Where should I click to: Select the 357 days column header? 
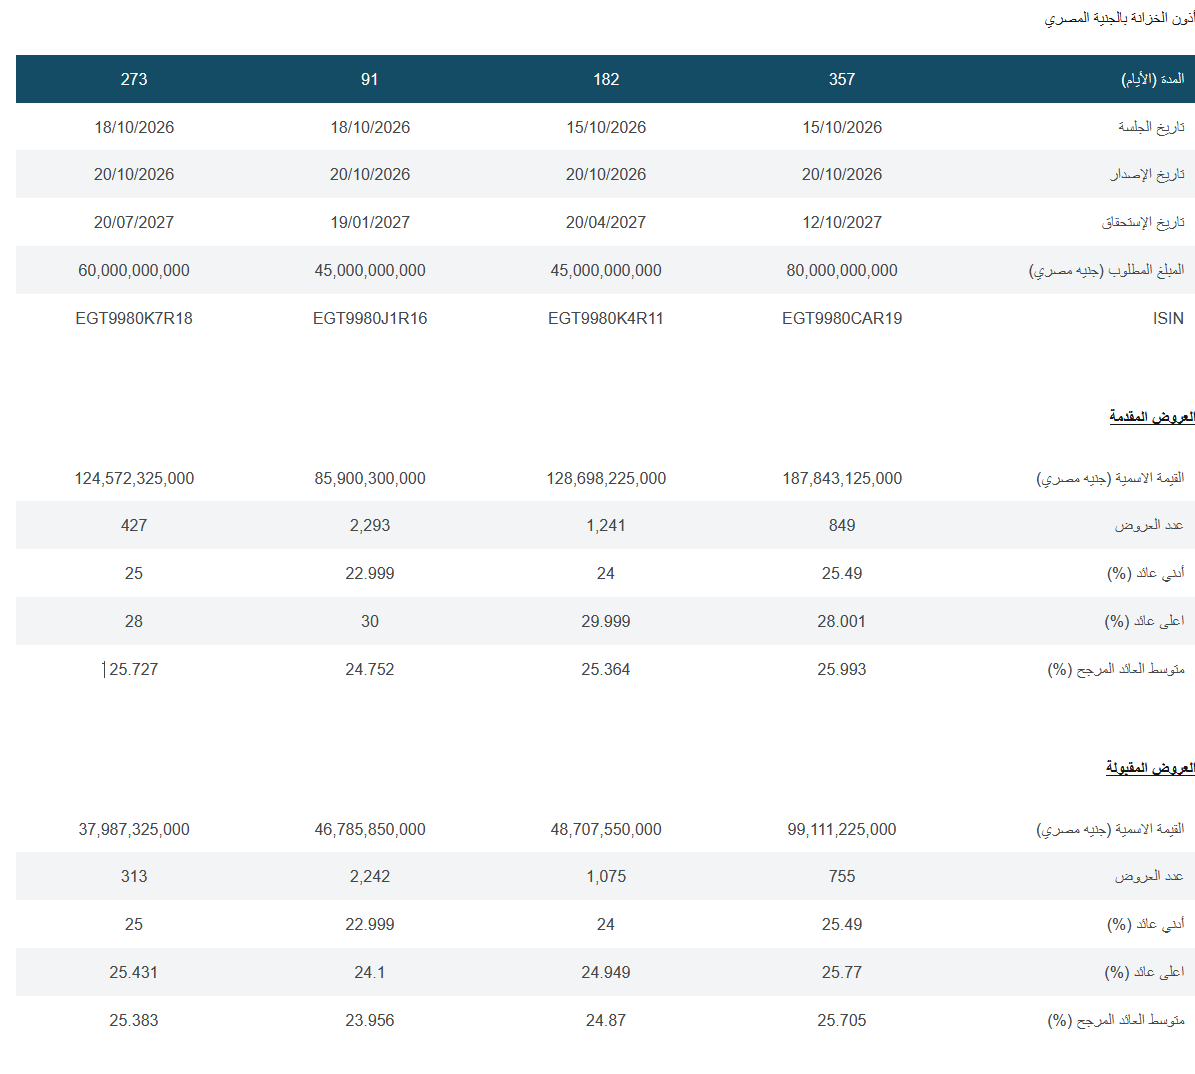click(x=842, y=79)
